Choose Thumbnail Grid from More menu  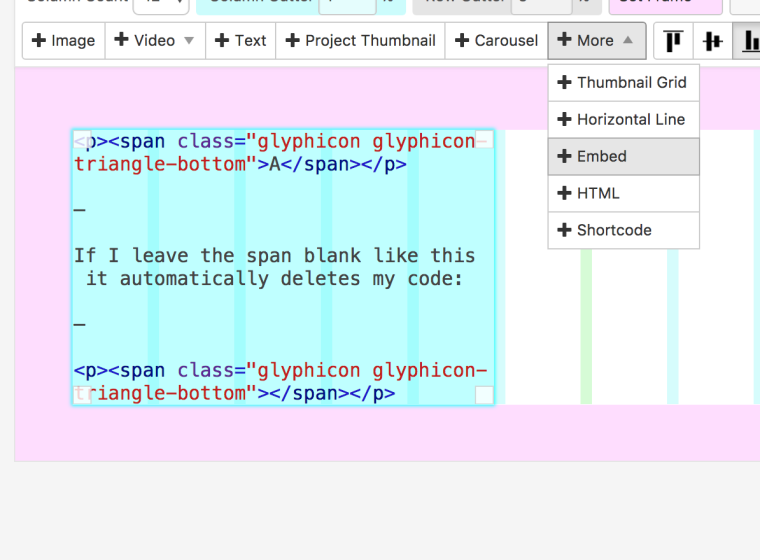pyautogui.click(x=623, y=82)
